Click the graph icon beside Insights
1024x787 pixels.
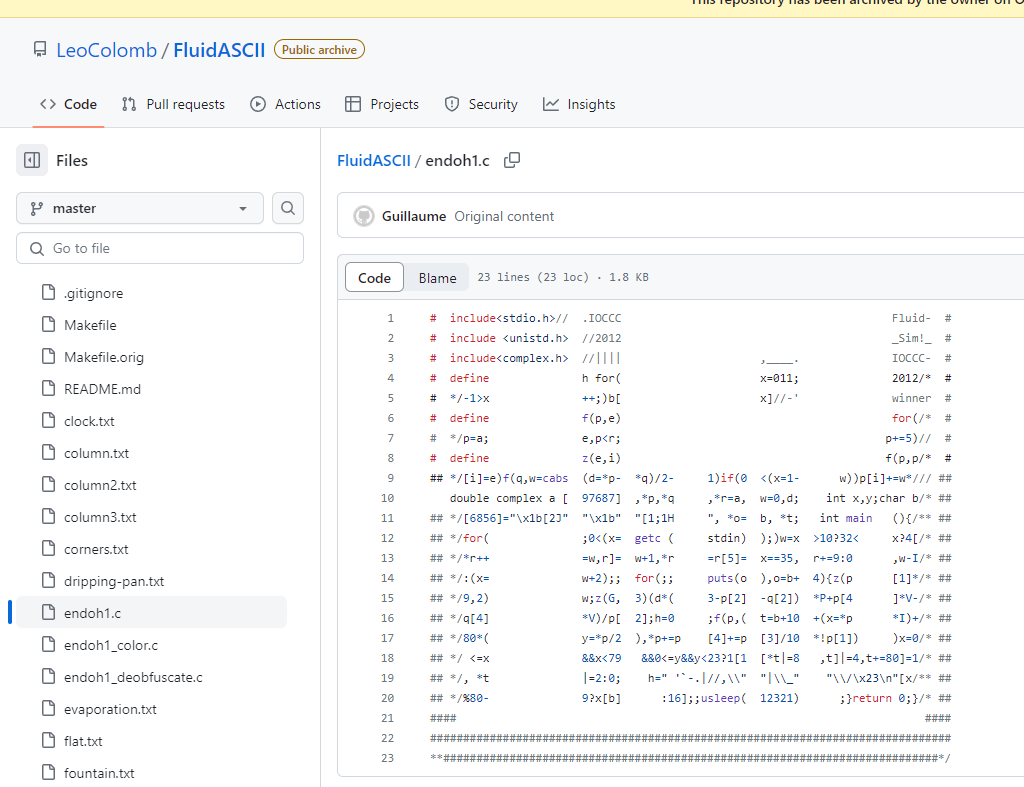pos(551,104)
